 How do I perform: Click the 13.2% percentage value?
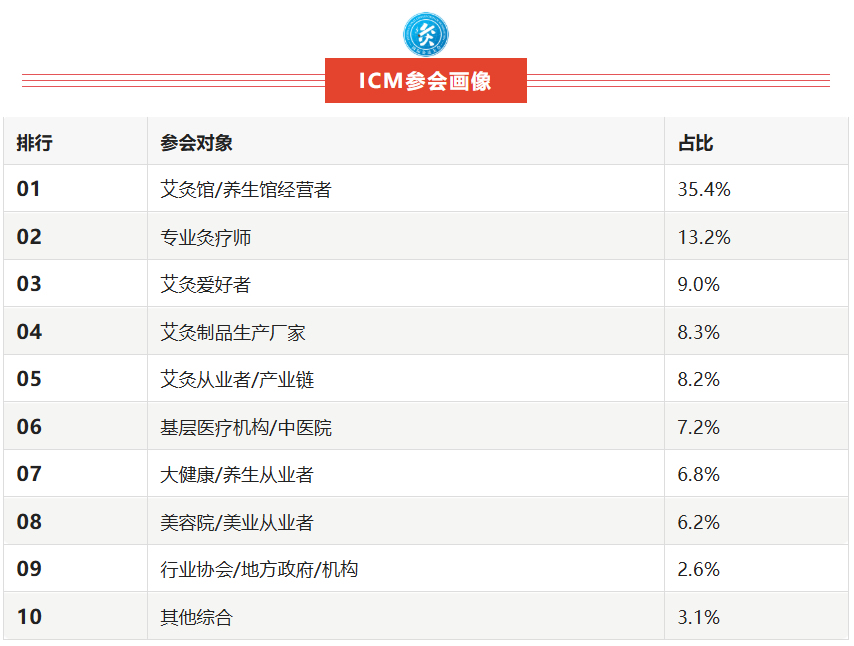[x=704, y=237]
